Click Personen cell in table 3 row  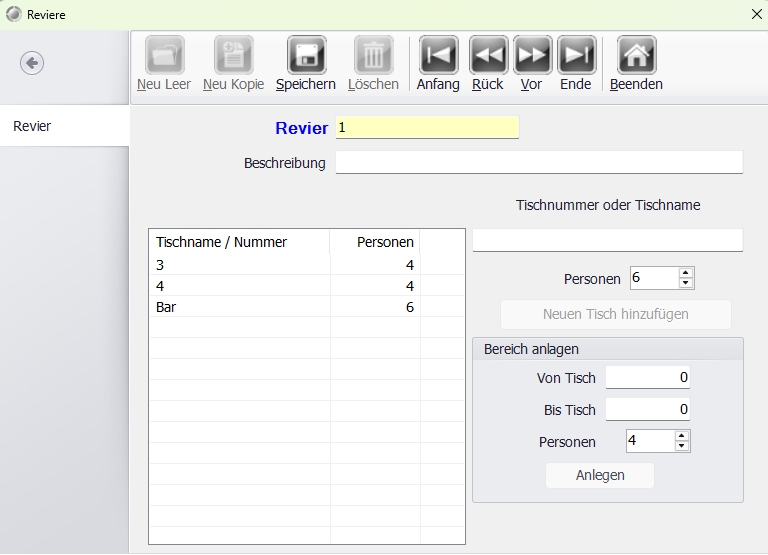[375, 265]
